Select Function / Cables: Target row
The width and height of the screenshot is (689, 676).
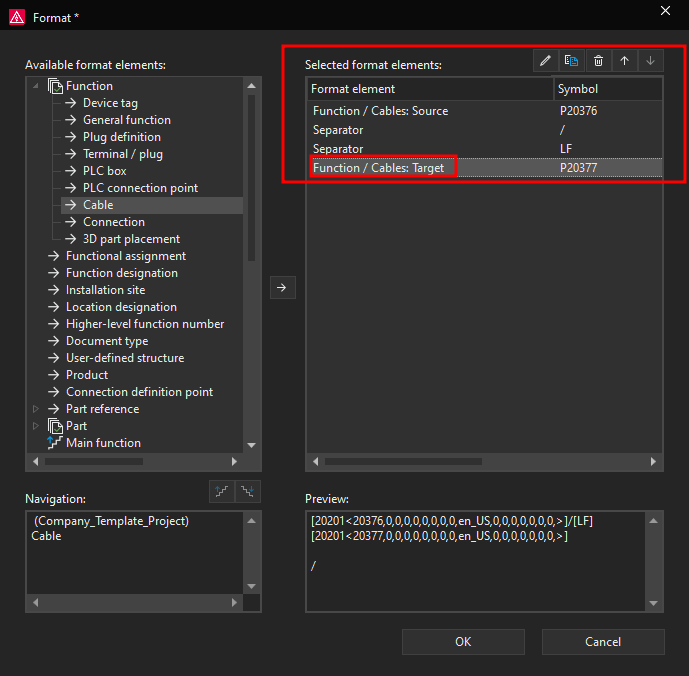(485, 168)
